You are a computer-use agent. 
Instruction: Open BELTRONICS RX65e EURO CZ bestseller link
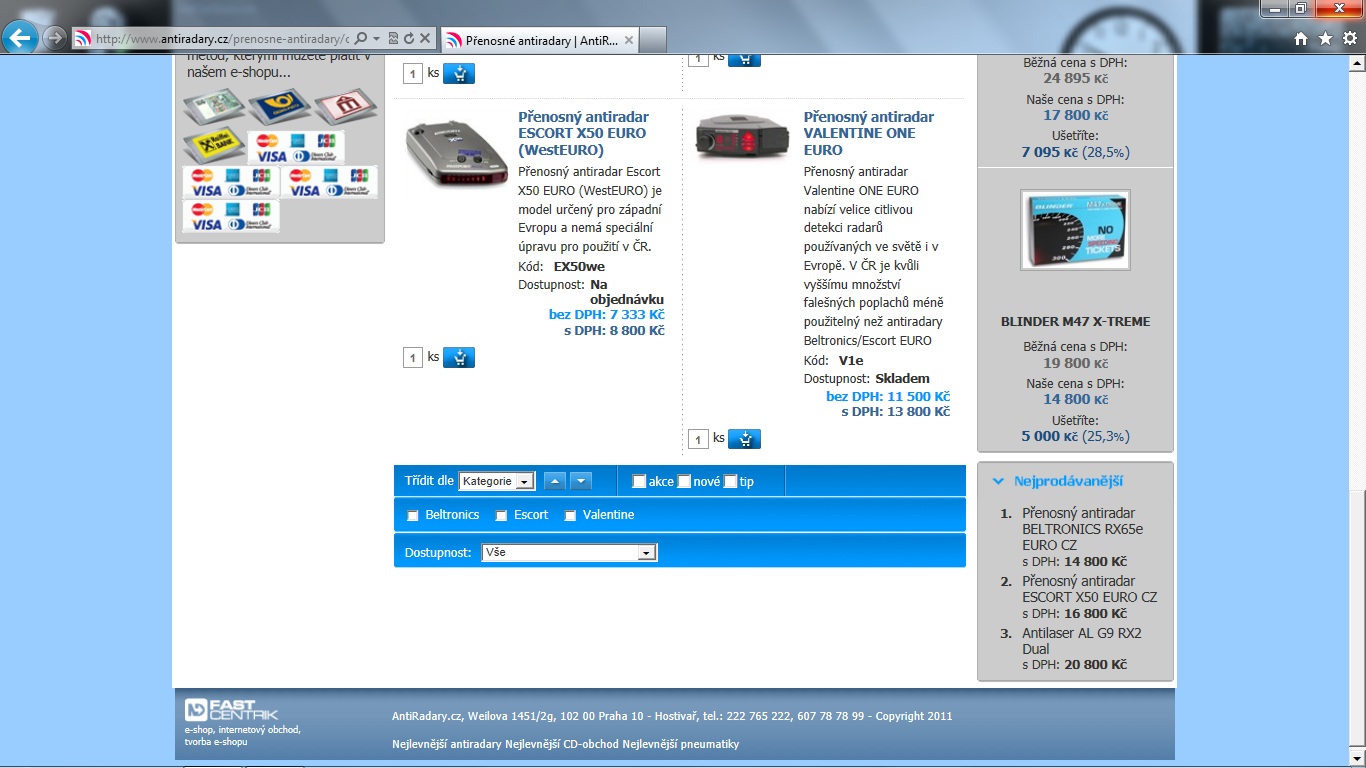pos(1082,529)
